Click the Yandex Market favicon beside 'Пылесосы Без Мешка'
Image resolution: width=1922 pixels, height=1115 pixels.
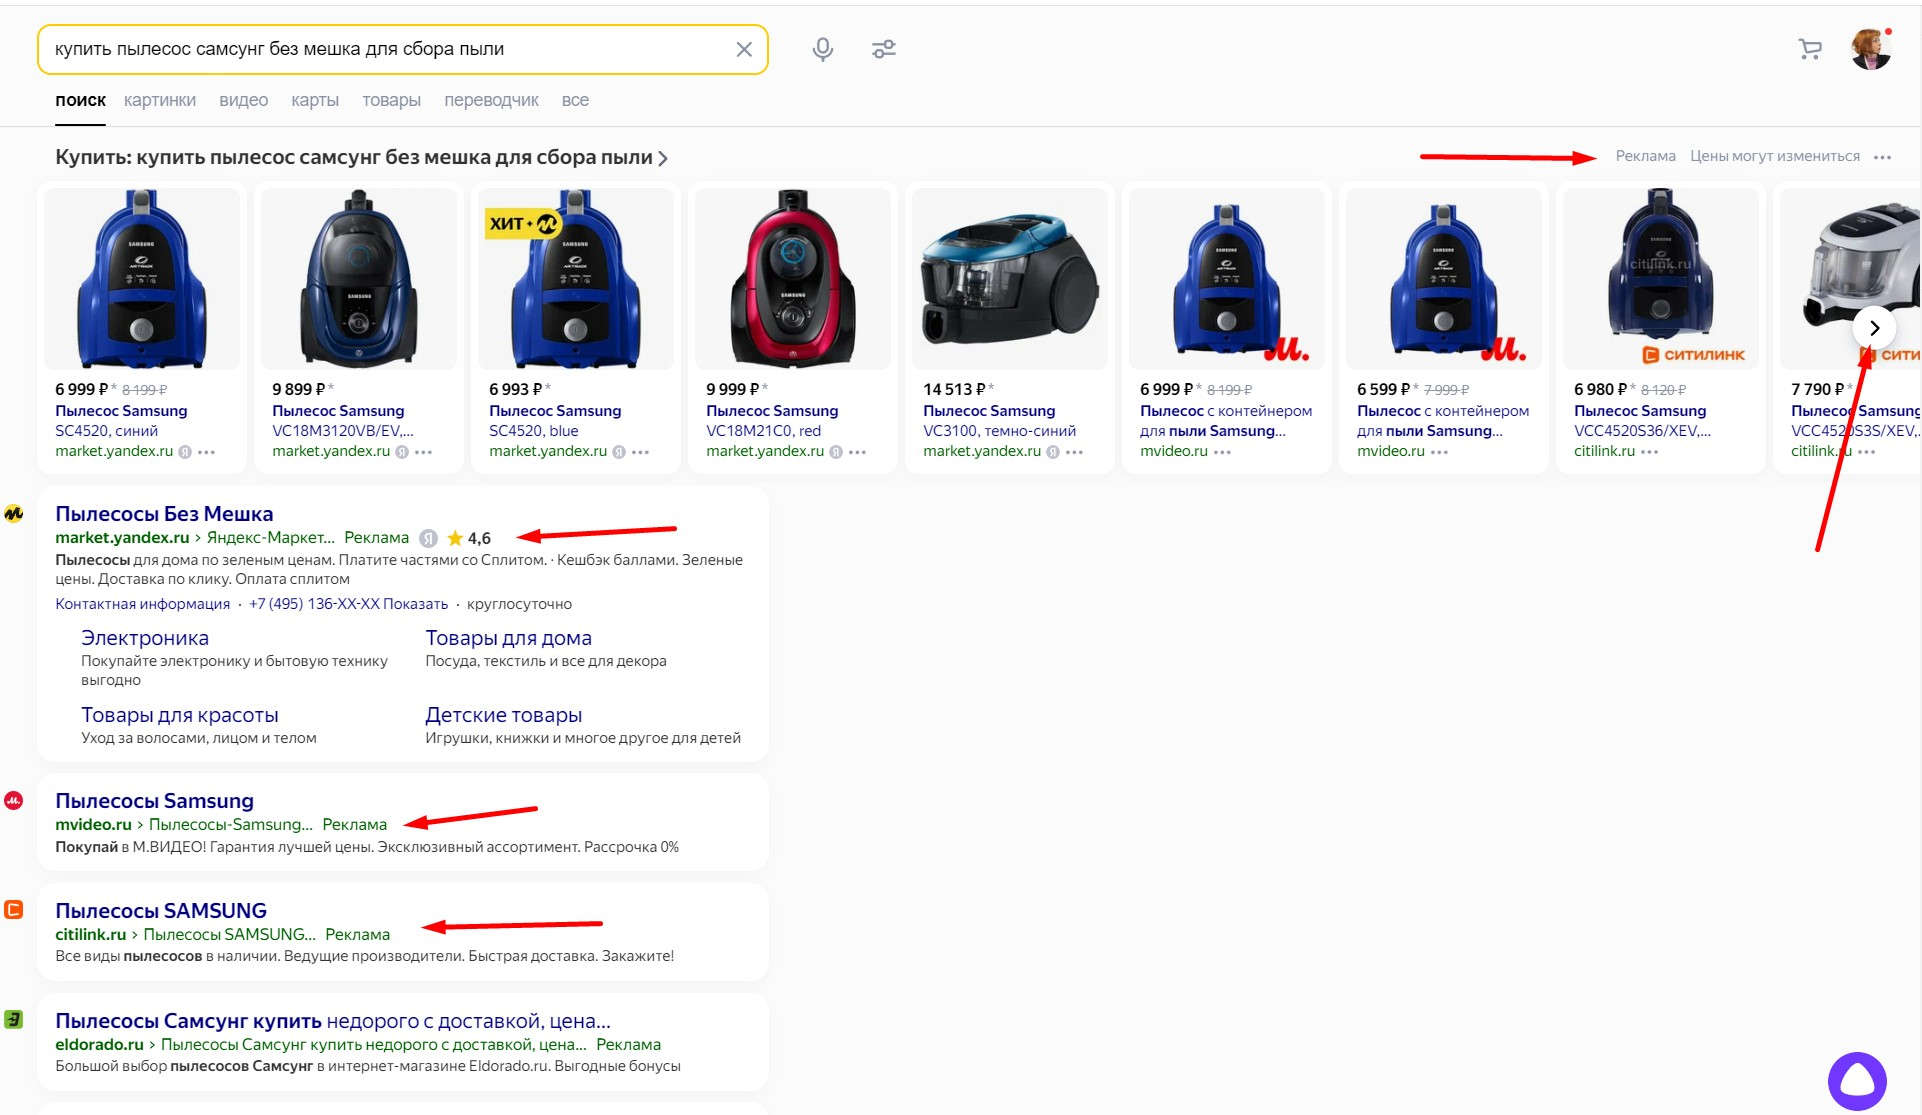pyautogui.click(x=14, y=514)
